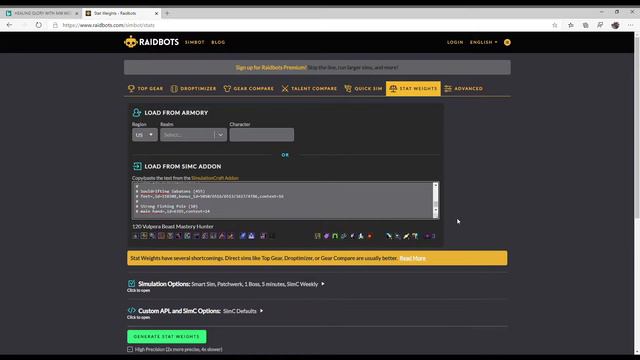Open the Droptimizer tab

click(193, 89)
